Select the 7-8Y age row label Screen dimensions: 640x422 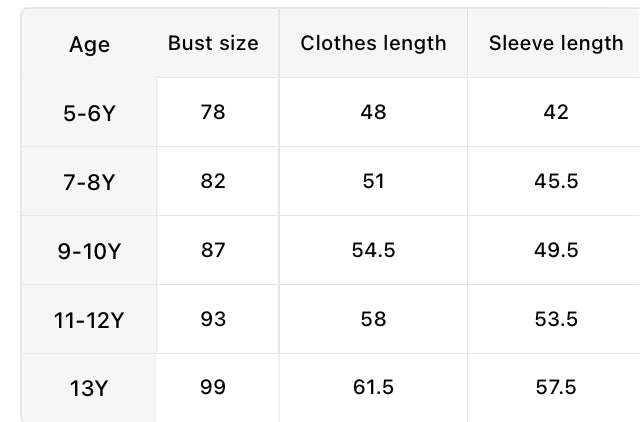[89, 182]
